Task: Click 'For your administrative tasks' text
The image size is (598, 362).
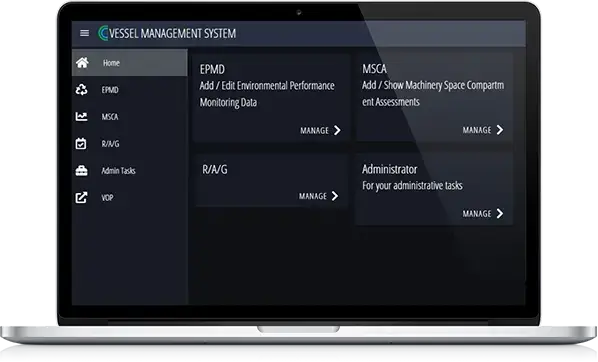Action: pyautogui.click(x=412, y=186)
